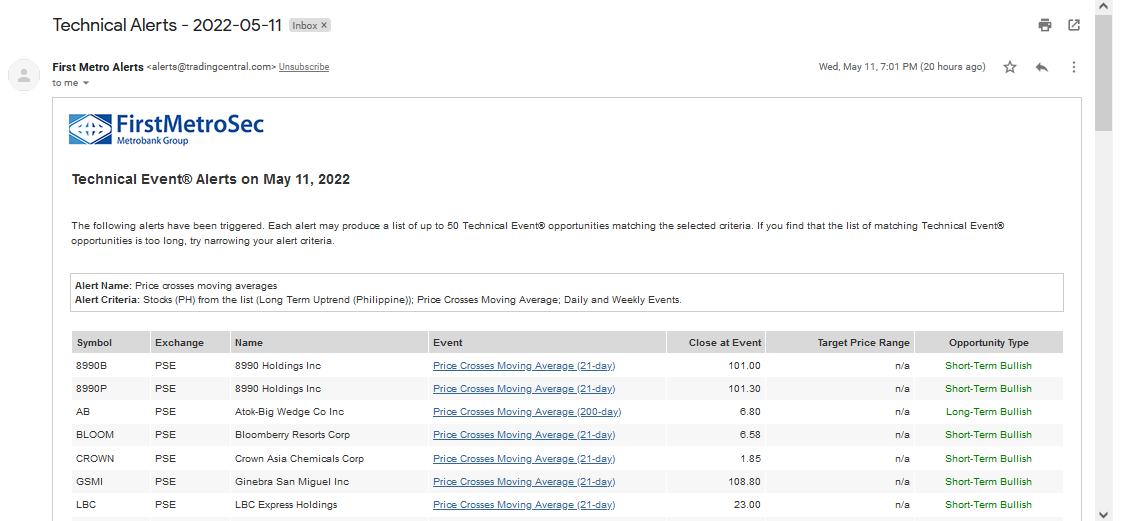Click symbol cell 'BLOOM'
Screen dimensions: 1121x521
[95, 435]
